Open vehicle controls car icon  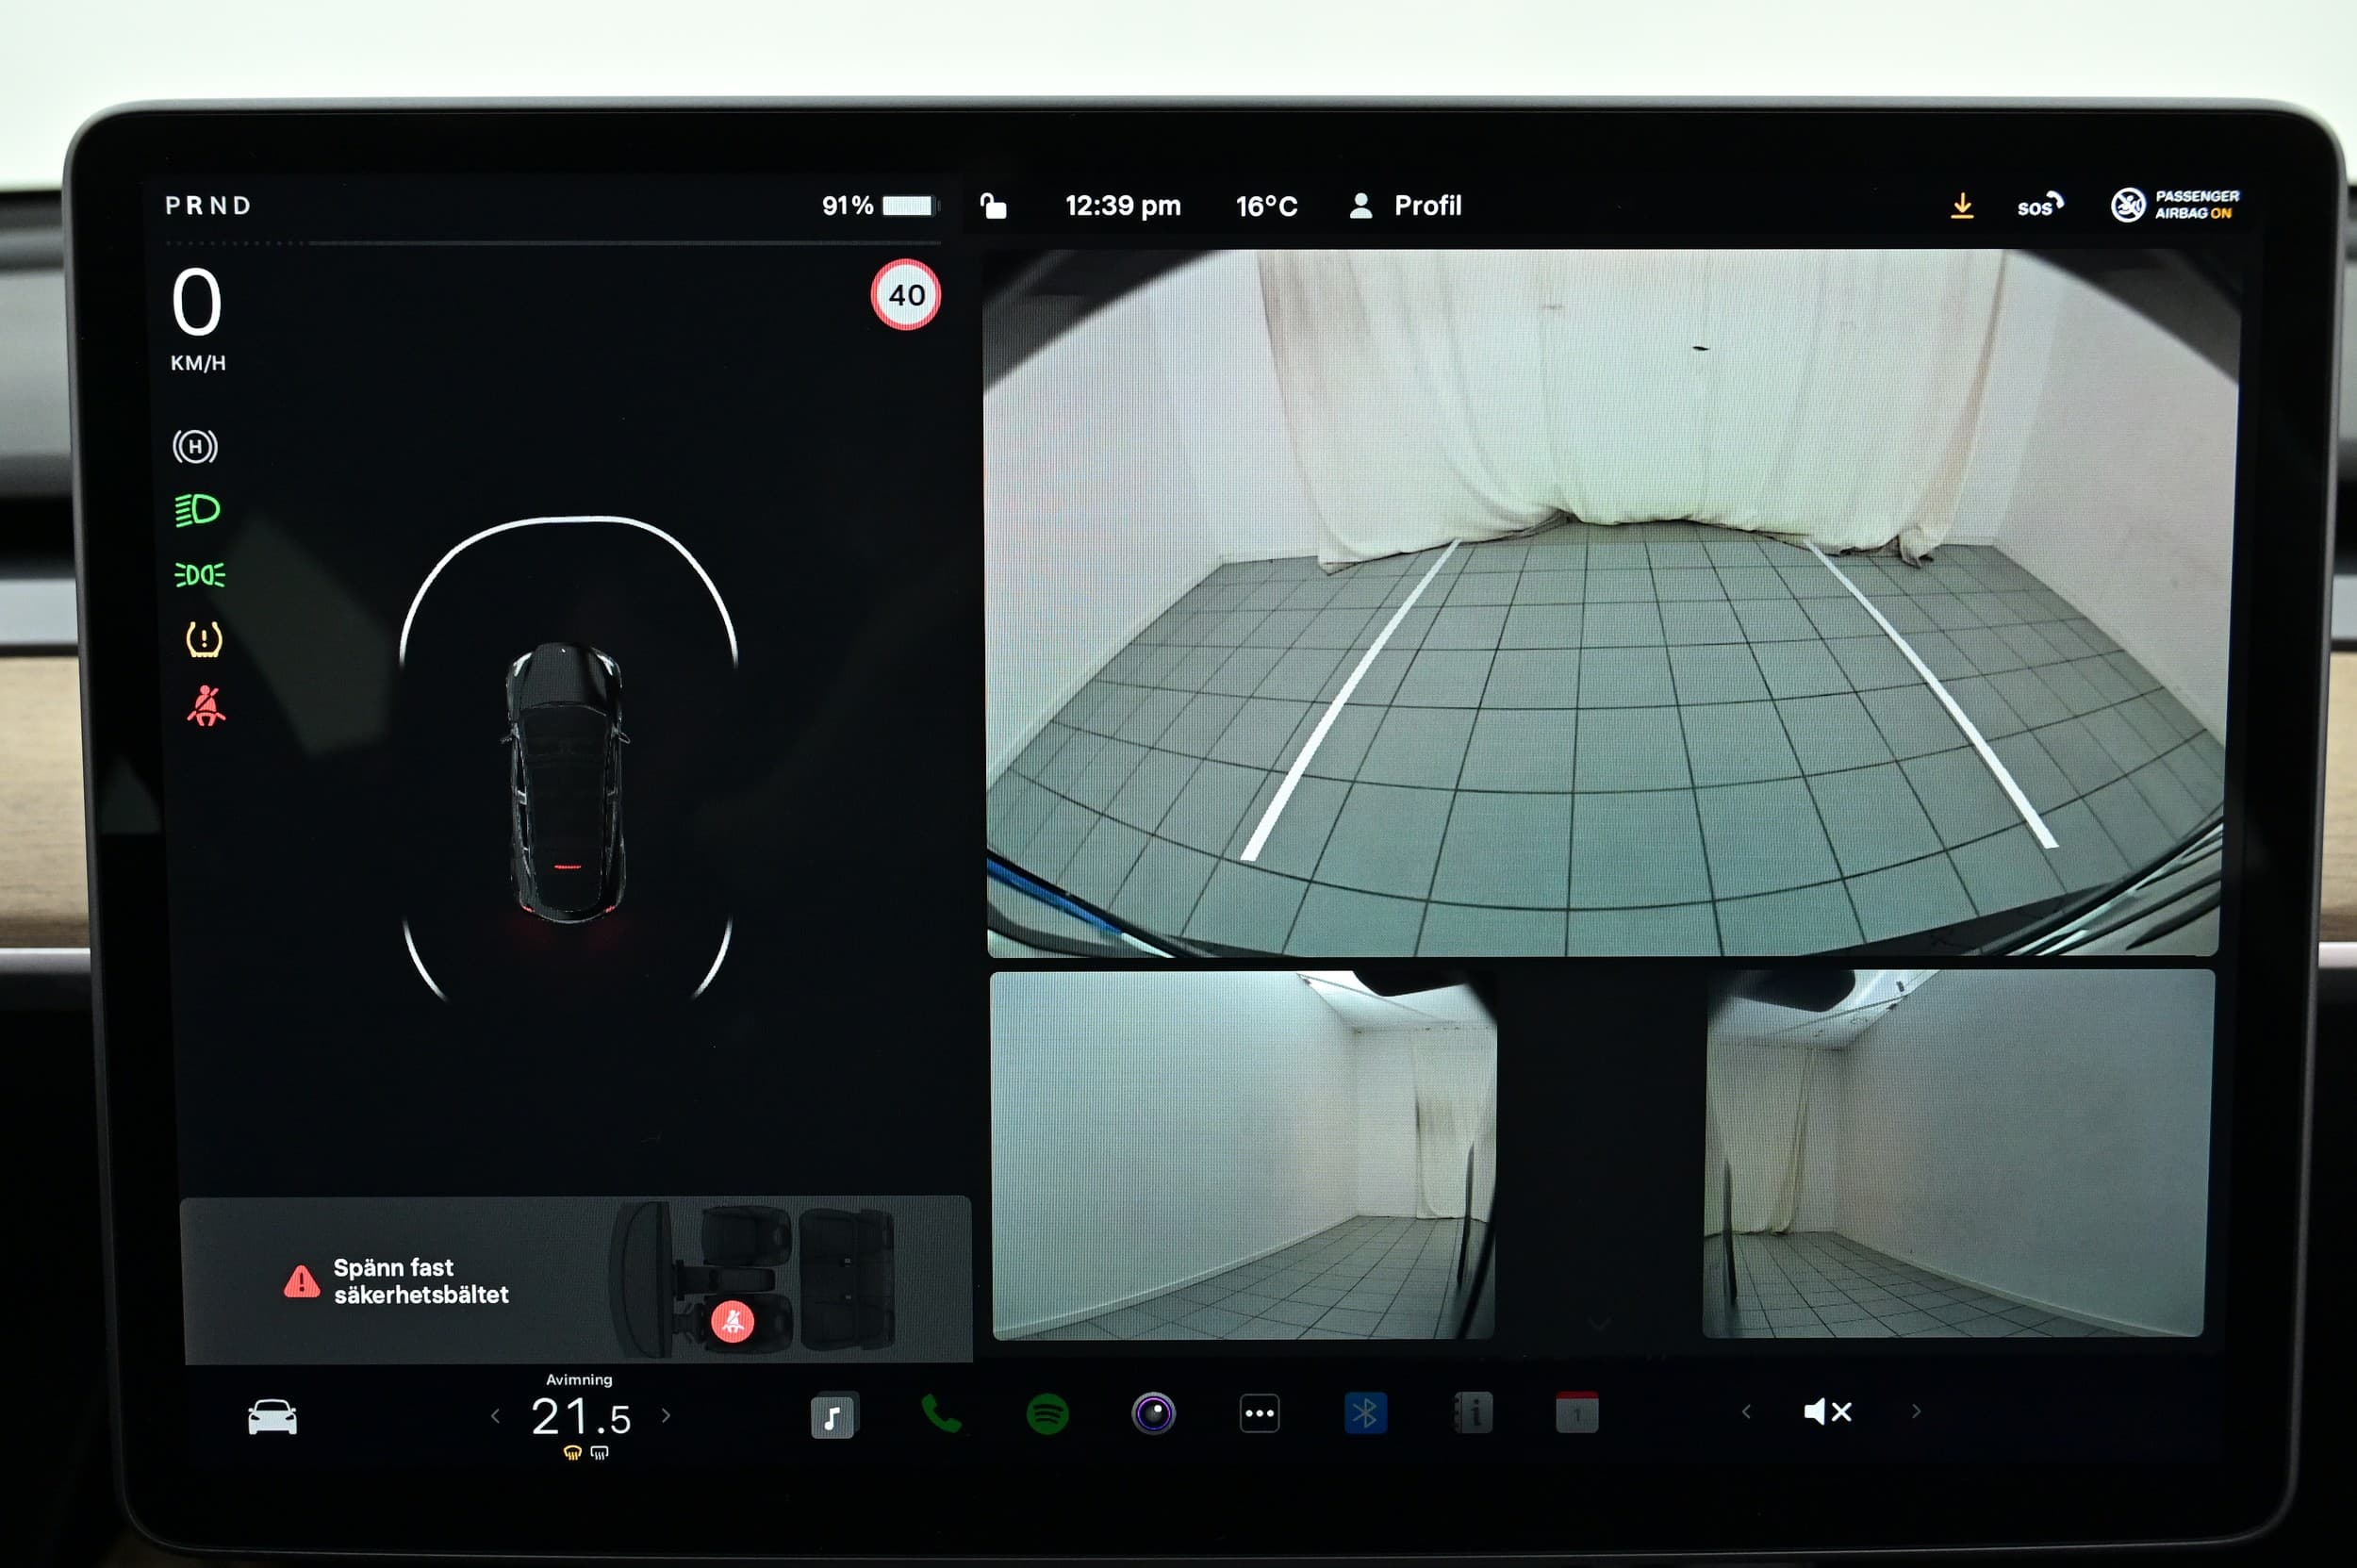coord(272,1417)
